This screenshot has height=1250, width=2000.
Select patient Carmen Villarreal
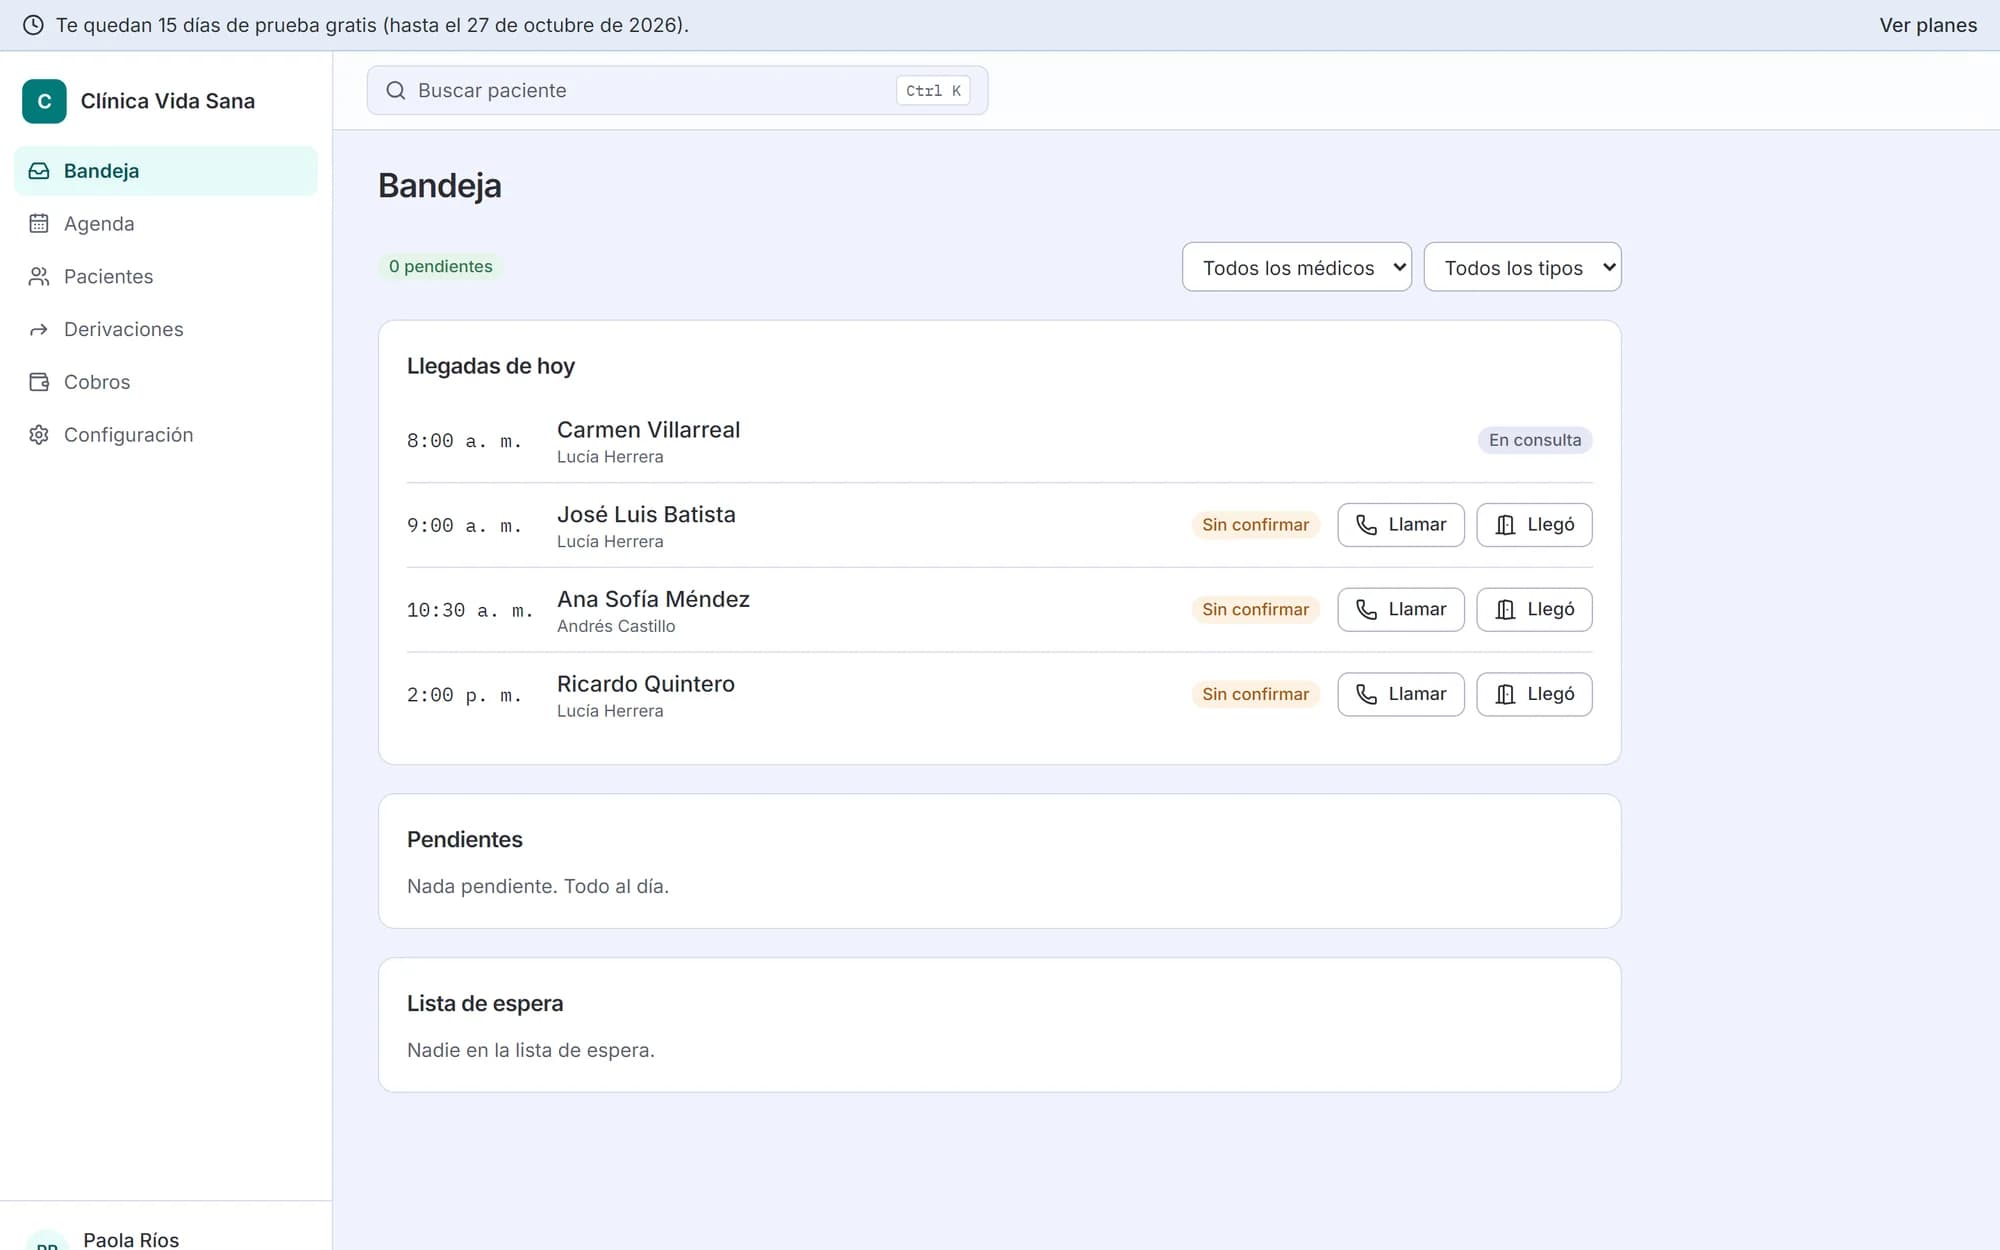pos(648,430)
